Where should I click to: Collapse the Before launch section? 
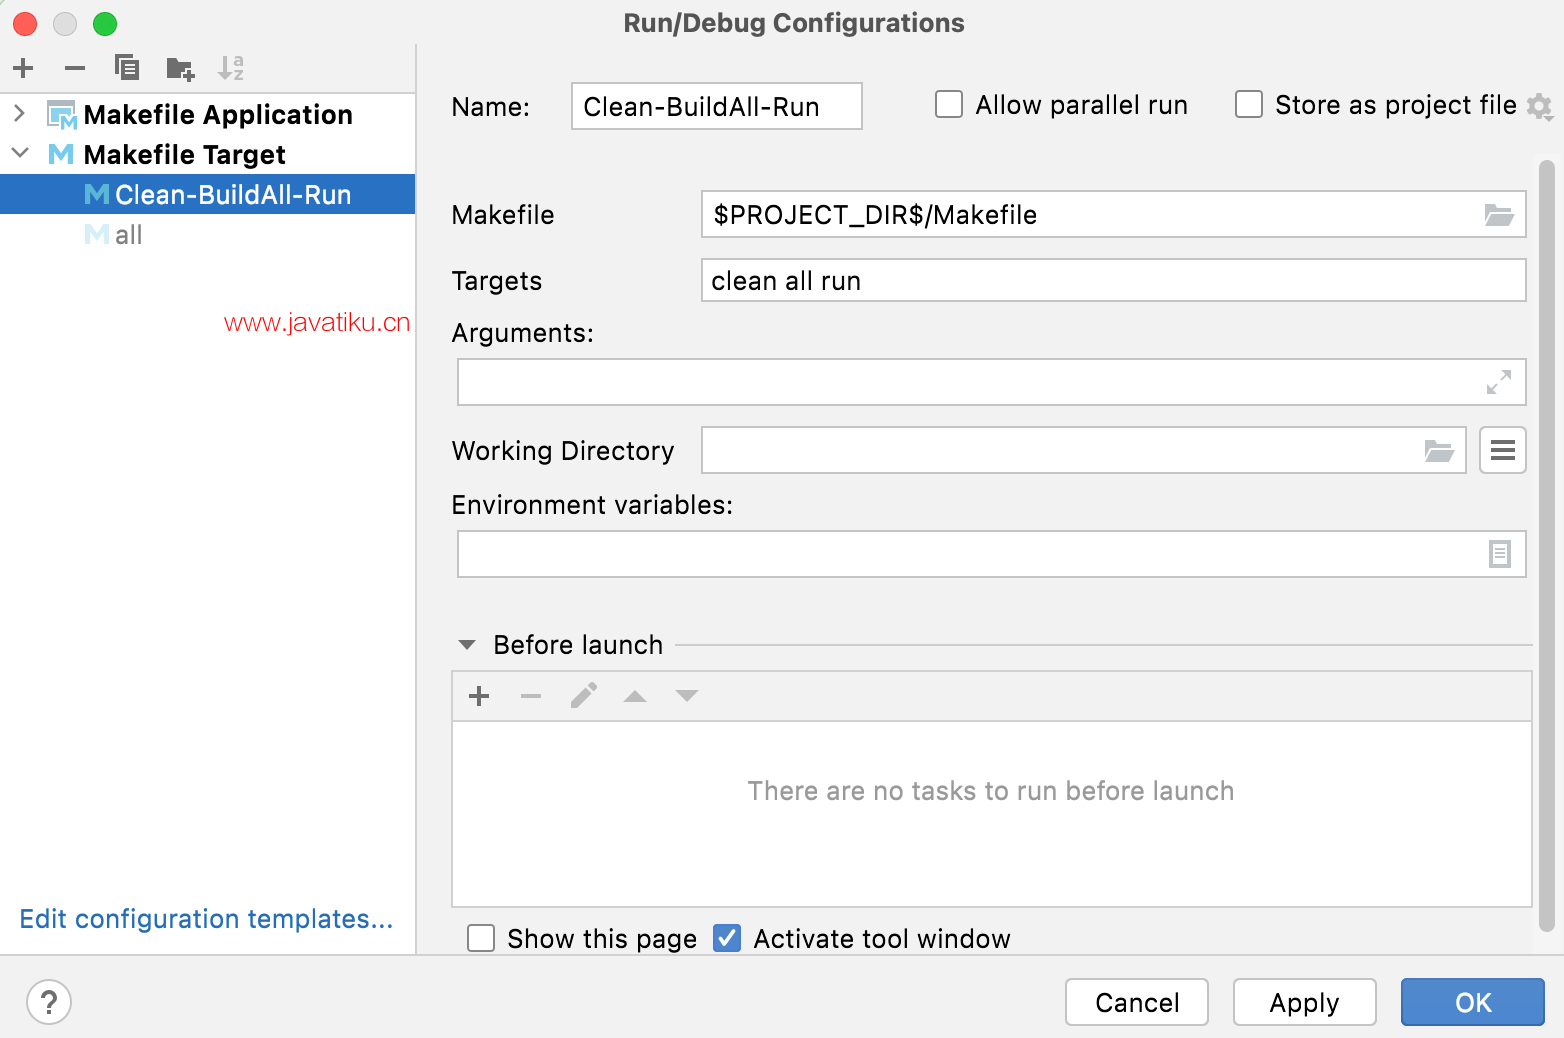click(x=467, y=645)
